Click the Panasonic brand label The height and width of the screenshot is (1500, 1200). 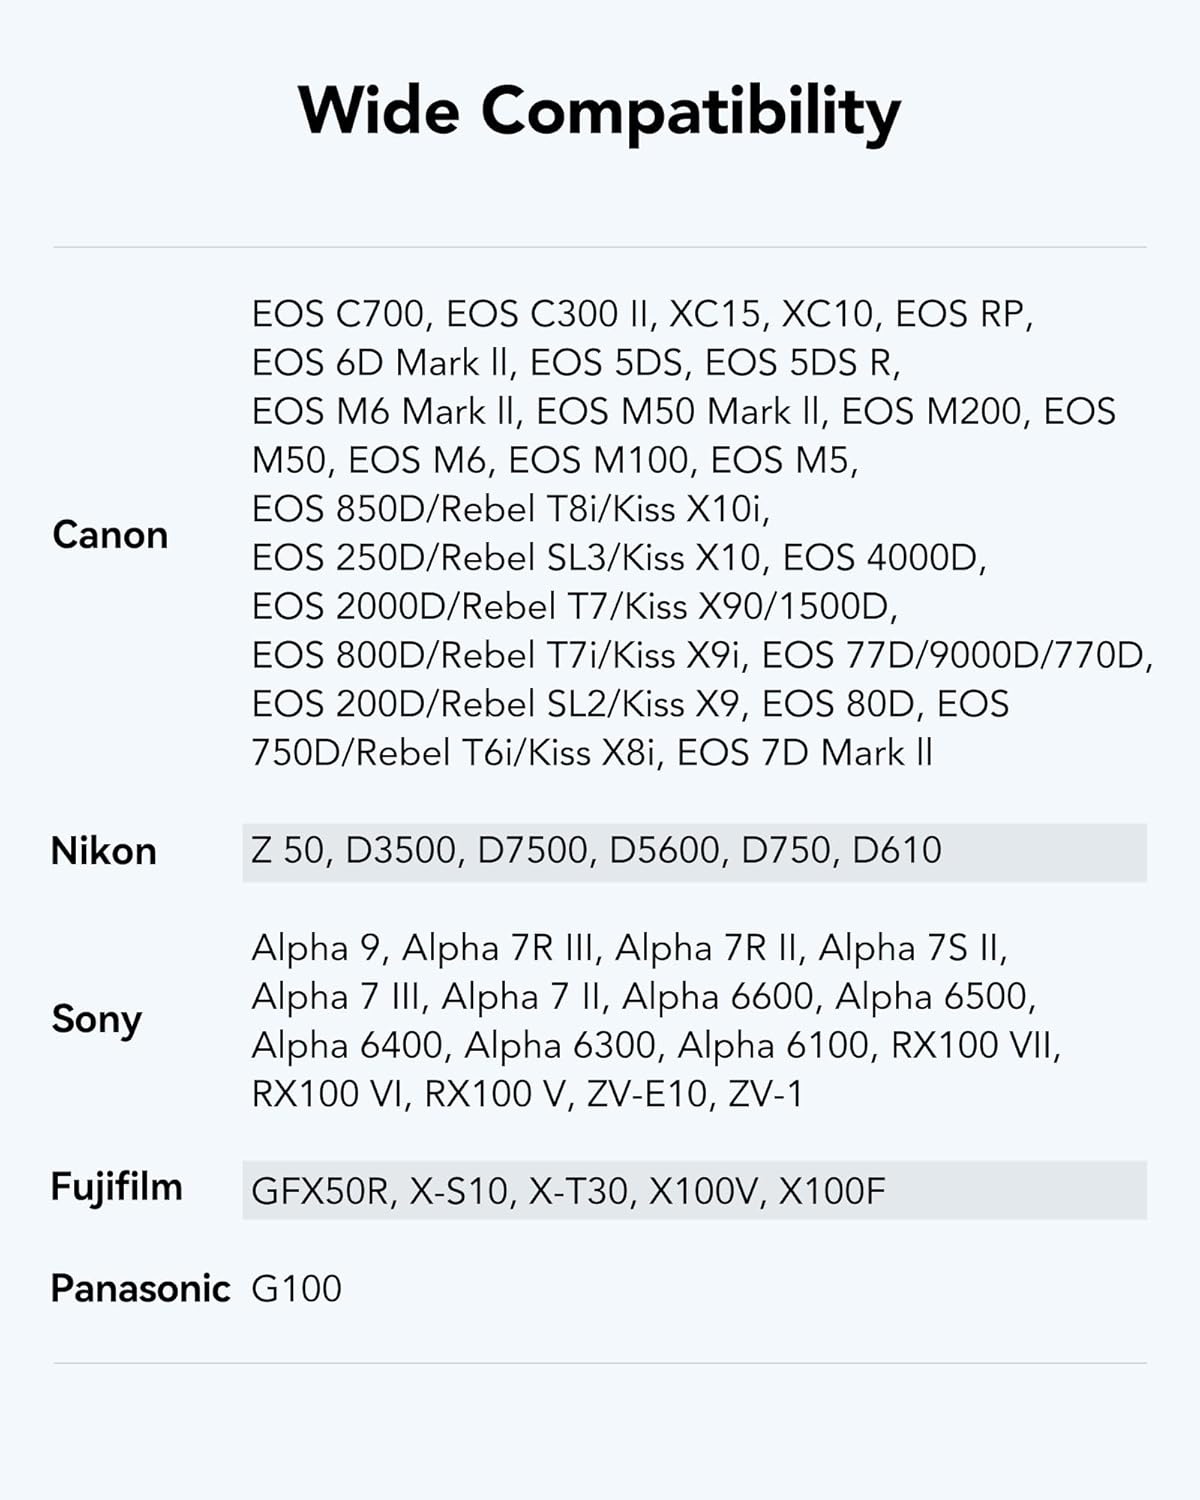(x=140, y=1288)
